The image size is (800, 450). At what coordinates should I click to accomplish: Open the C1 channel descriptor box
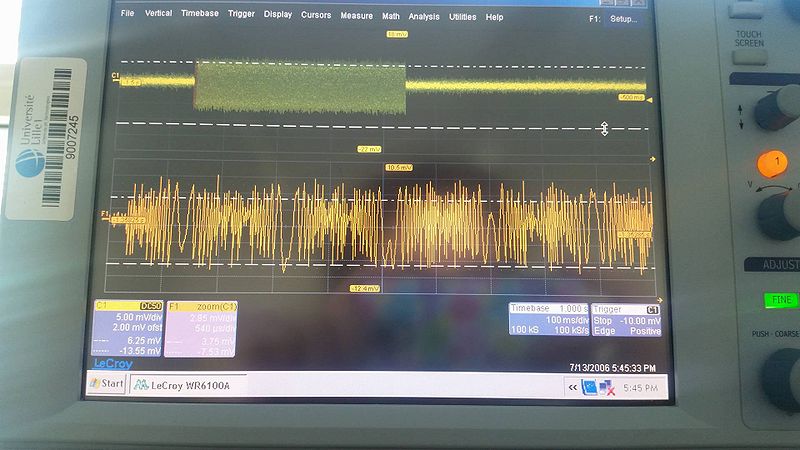(x=127, y=326)
